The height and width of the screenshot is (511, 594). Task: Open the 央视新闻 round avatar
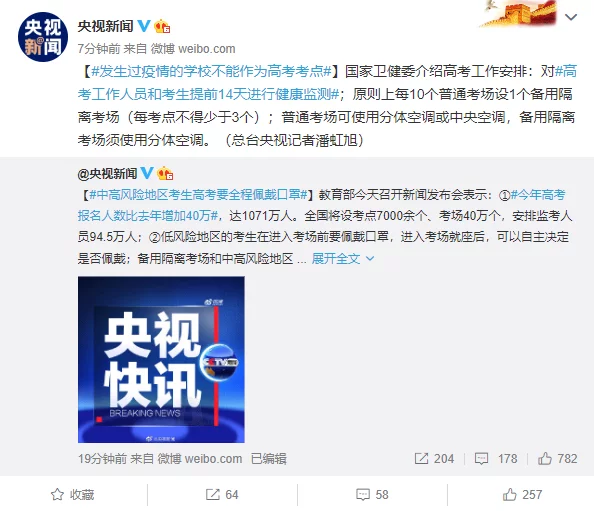[43, 37]
